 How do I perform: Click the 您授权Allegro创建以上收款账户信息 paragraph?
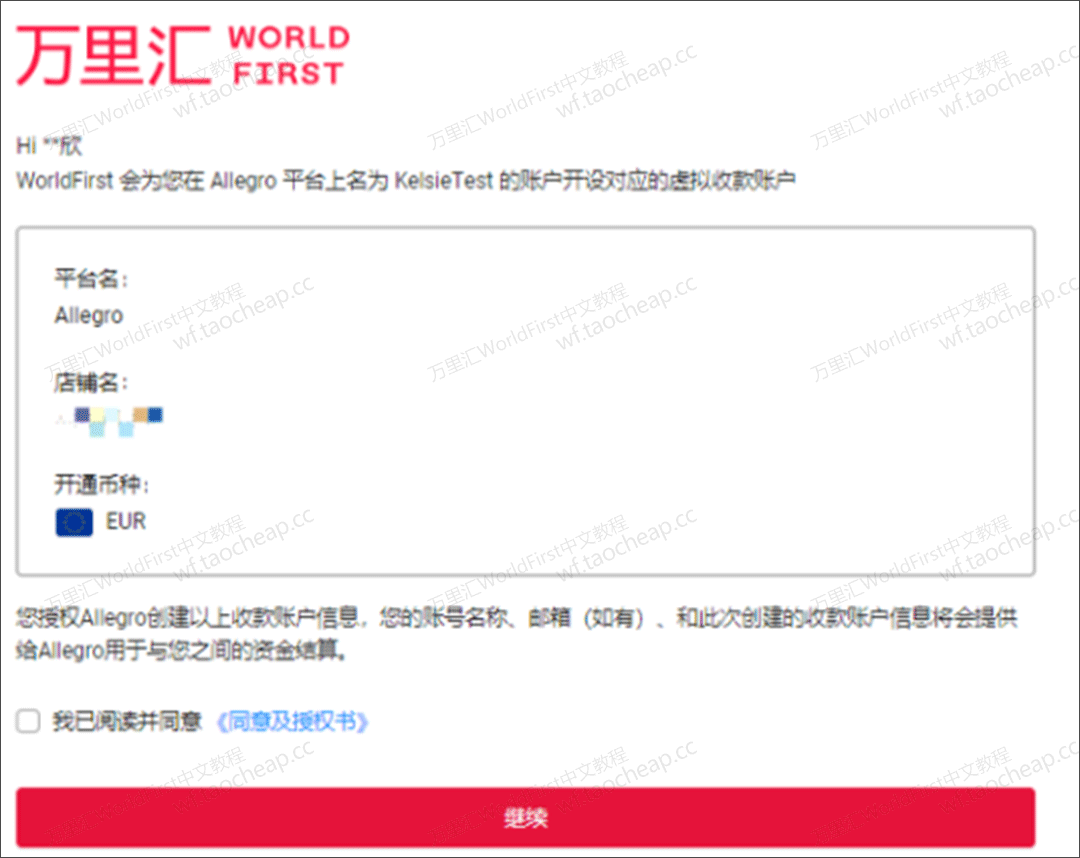pos(517,634)
